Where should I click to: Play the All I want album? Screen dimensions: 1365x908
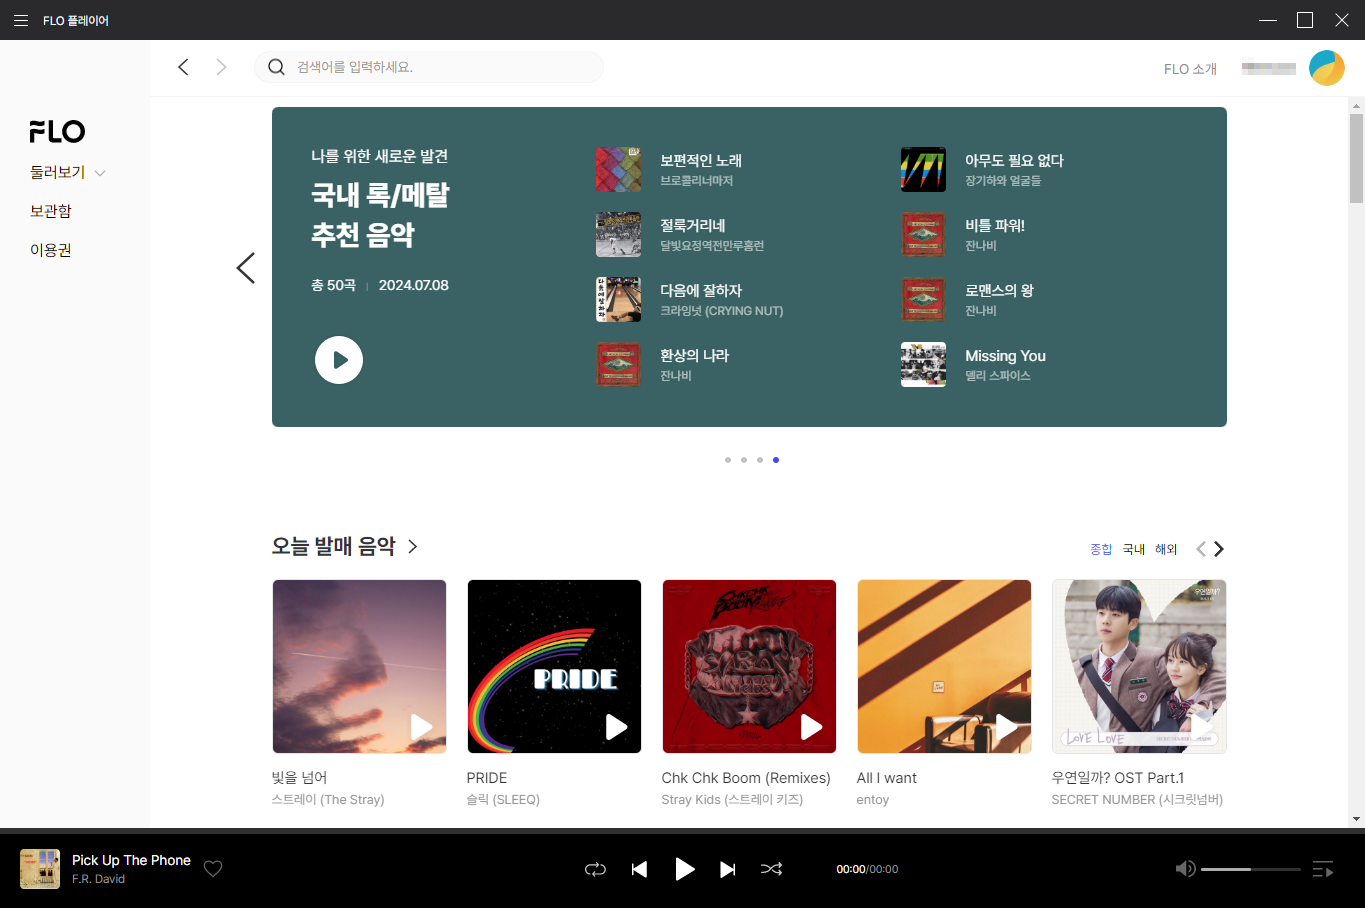pyautogui.click(x=1006, y=727)
